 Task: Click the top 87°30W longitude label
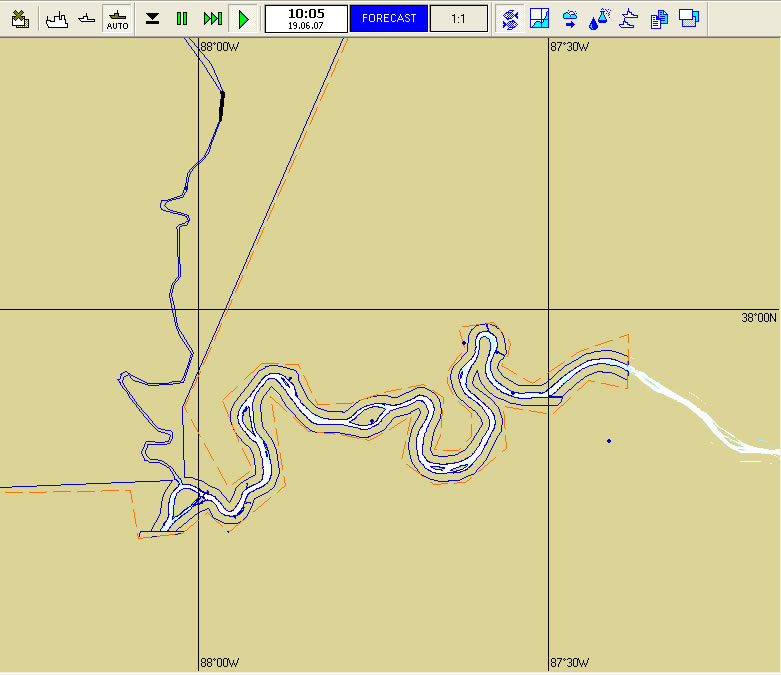point(570,47)
